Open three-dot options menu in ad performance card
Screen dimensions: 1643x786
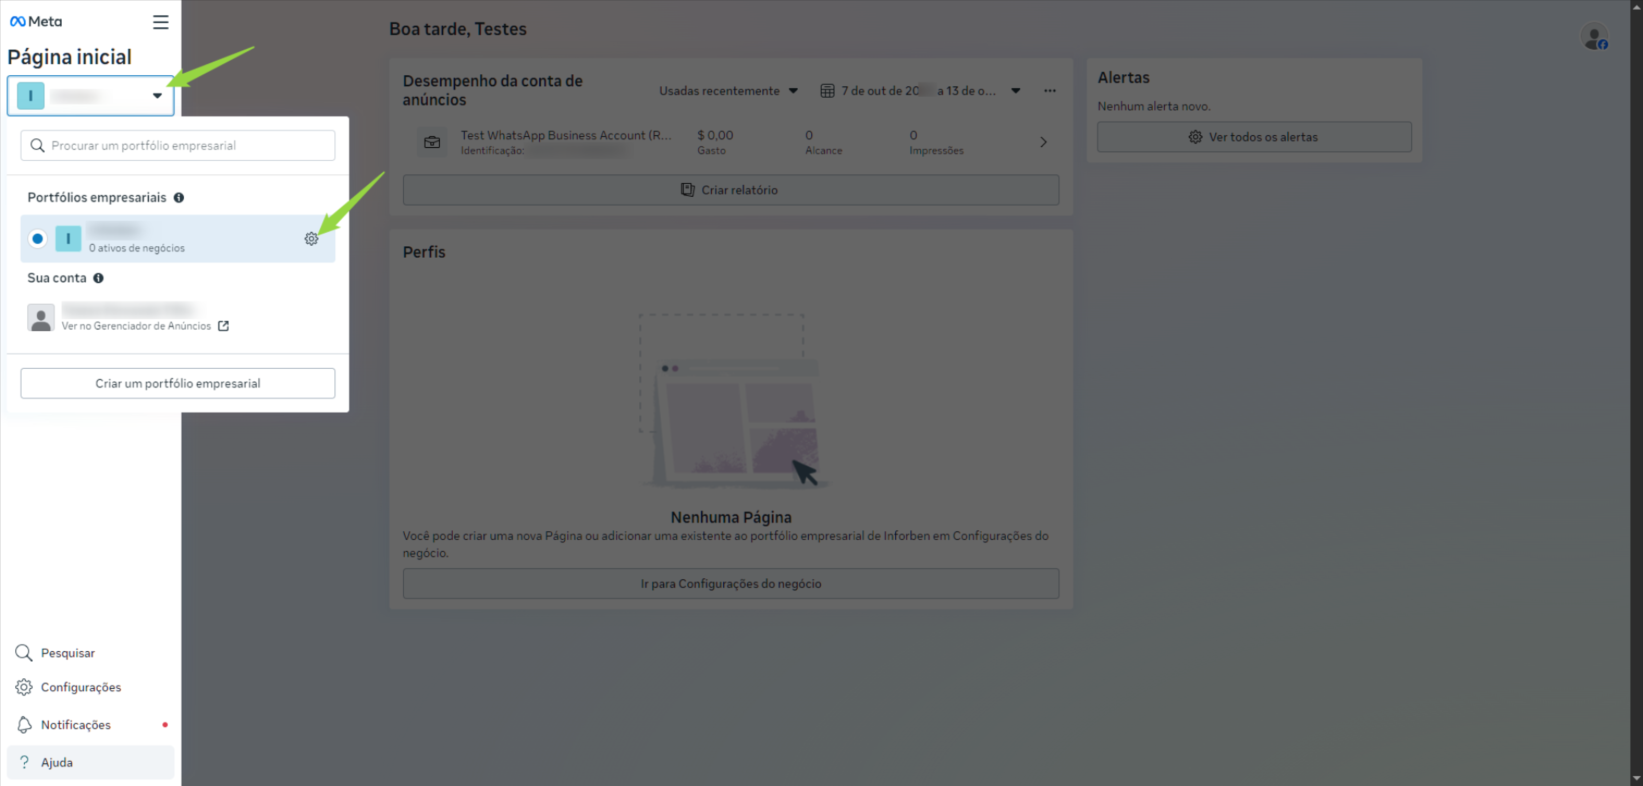(1050, 91)
